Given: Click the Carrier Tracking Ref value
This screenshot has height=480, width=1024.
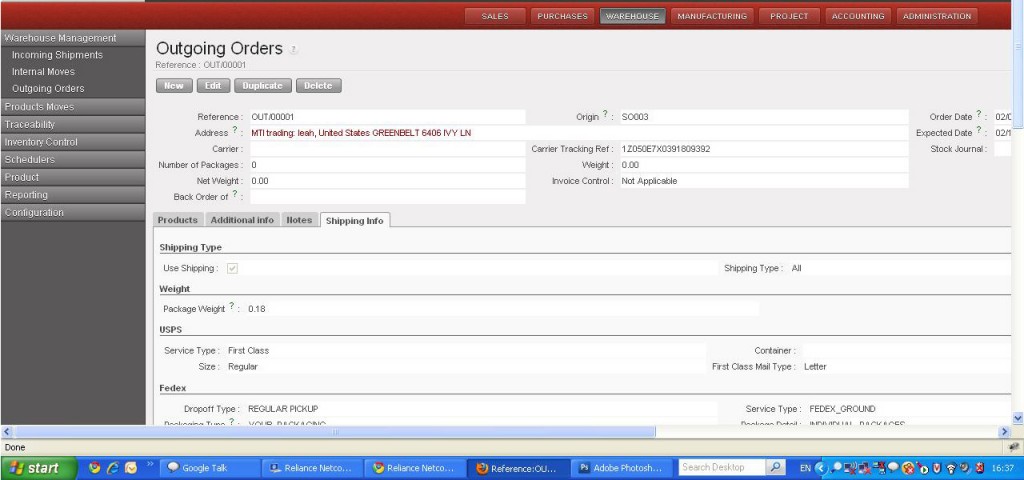Looking at the screenshot, I should point(665,149).
